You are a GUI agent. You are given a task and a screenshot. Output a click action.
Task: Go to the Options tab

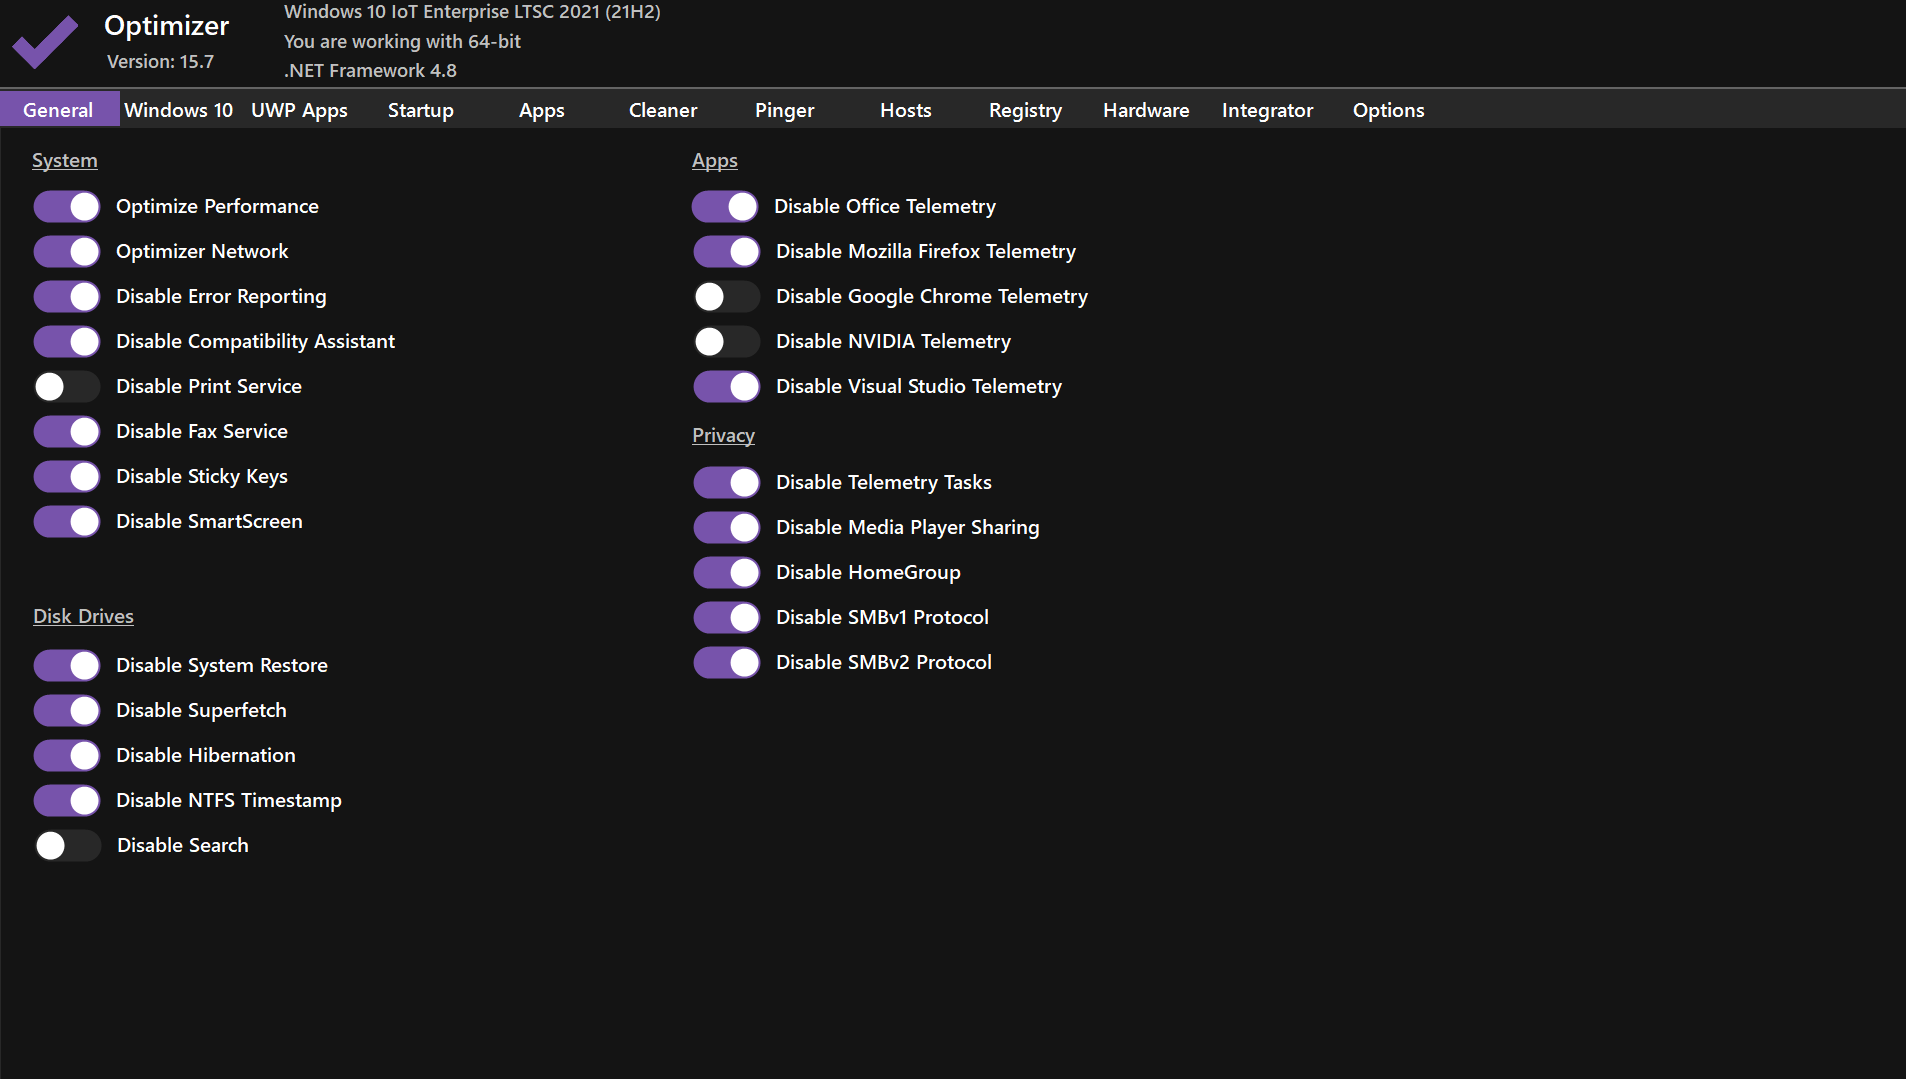click(x=1388, y=110)
